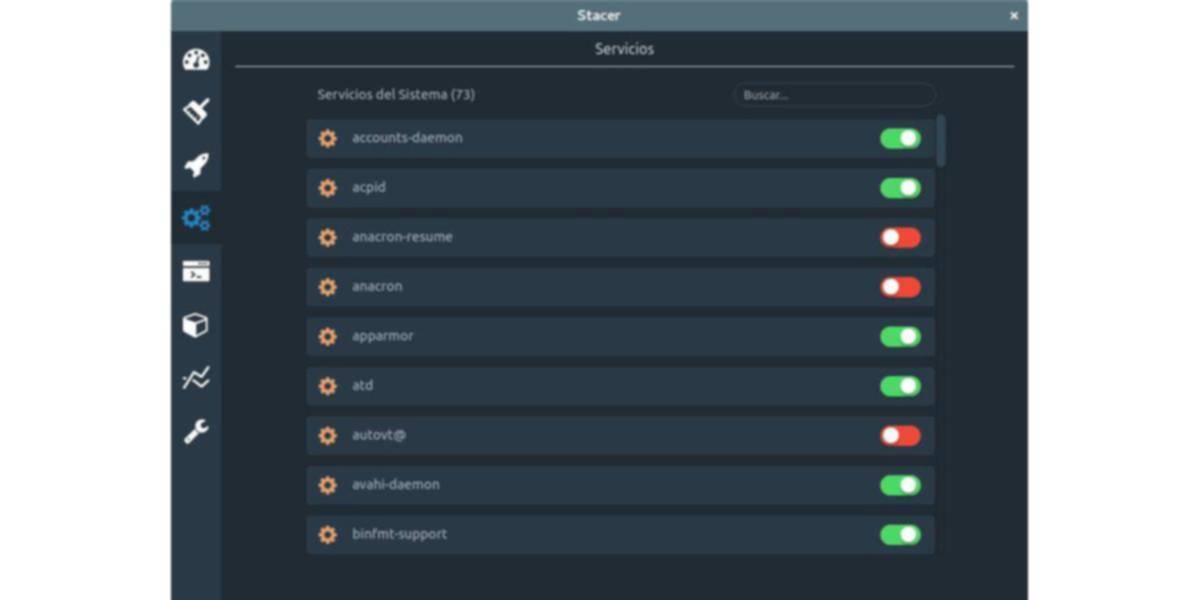Enable the anacron-resume service toggle

coord(900,238)
